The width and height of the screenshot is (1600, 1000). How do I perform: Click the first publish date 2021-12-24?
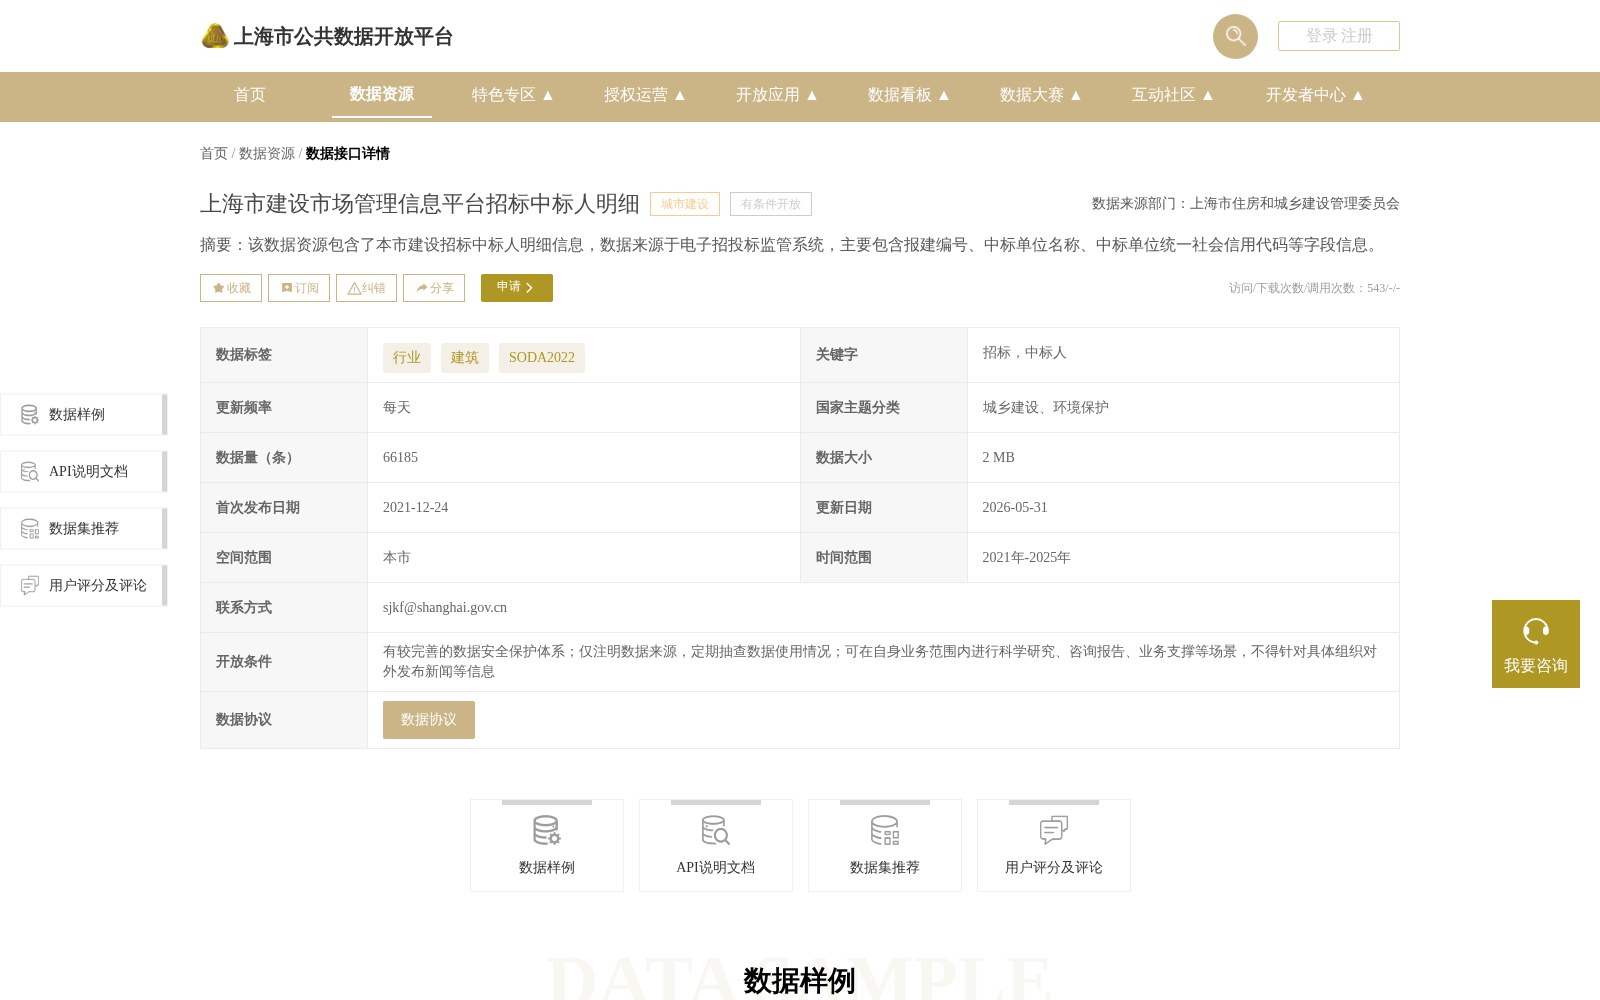(415, 507)
